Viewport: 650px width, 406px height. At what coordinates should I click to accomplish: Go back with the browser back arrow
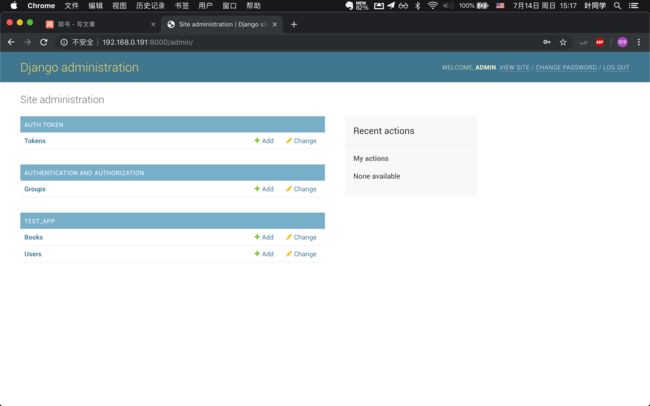coord(11,42)
